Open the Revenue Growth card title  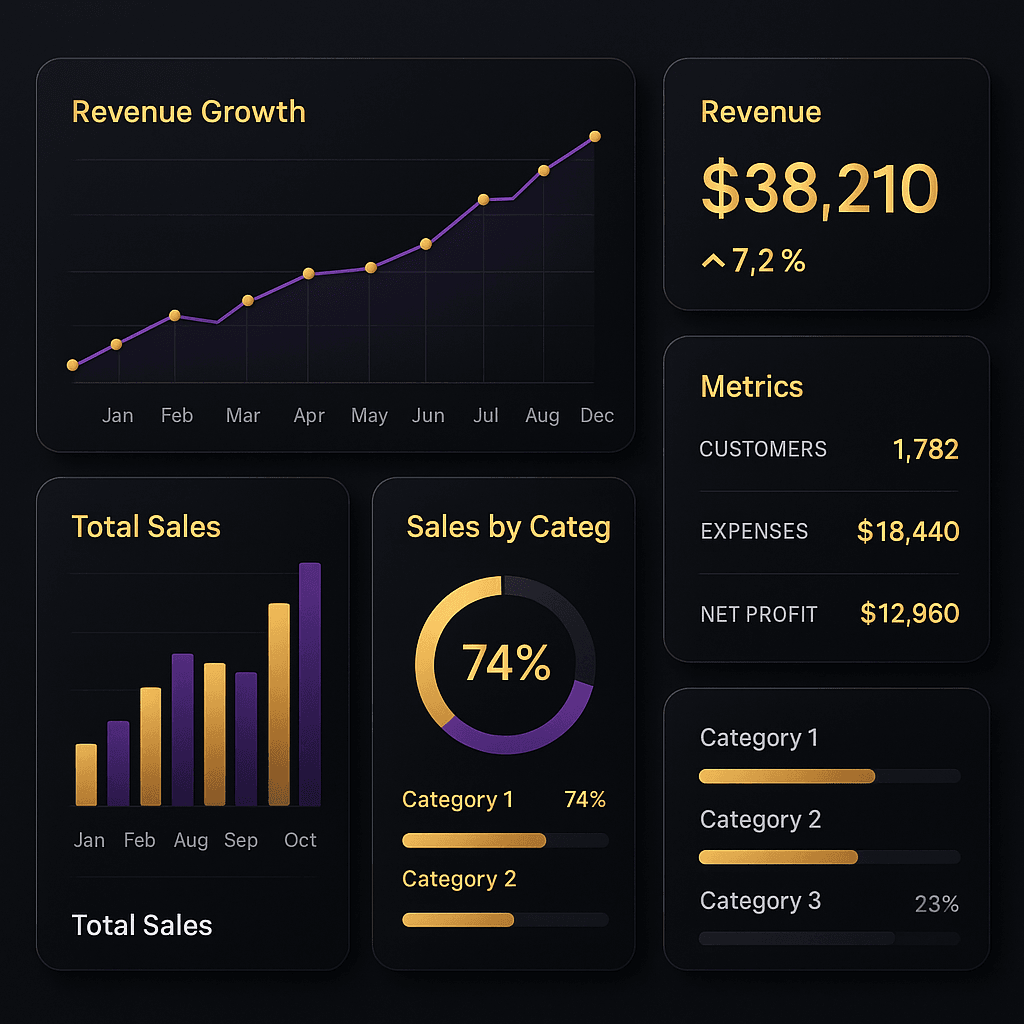tap(188, 112)
